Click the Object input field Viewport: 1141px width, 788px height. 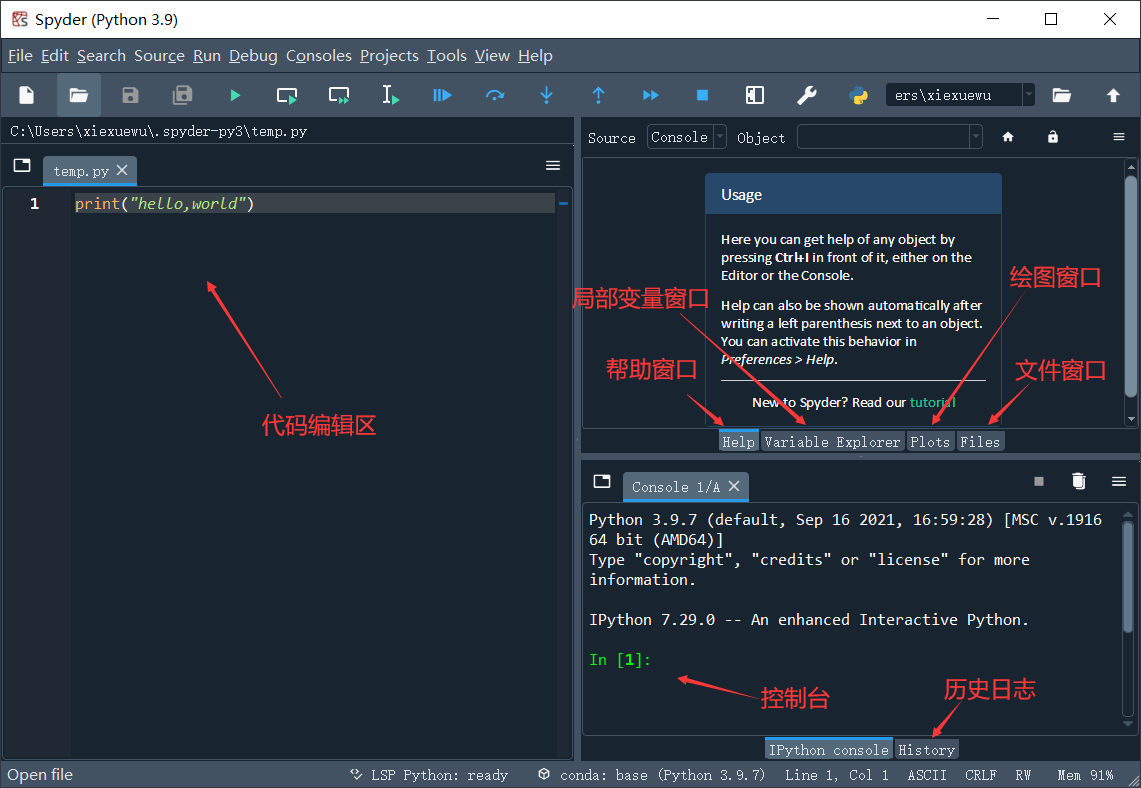coord(883,137)
